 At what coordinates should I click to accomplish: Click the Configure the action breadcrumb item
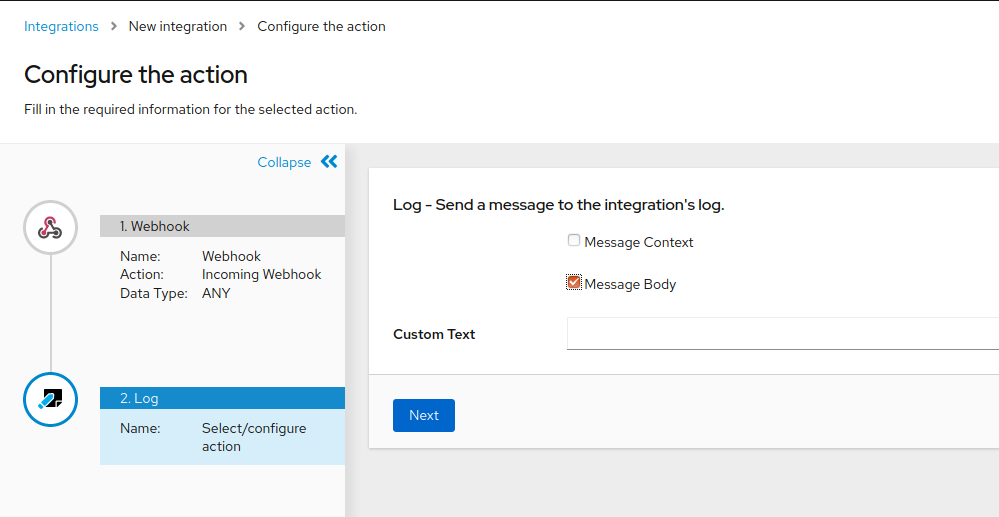coord(321,26)
